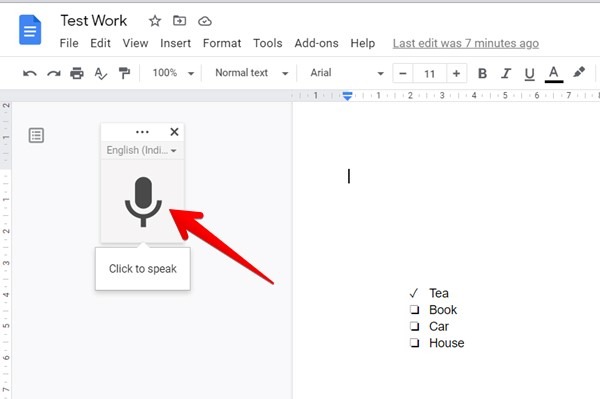Open the English (India) language dropdown
Viewport: 600px width, 399px height.
pos(141,150)
